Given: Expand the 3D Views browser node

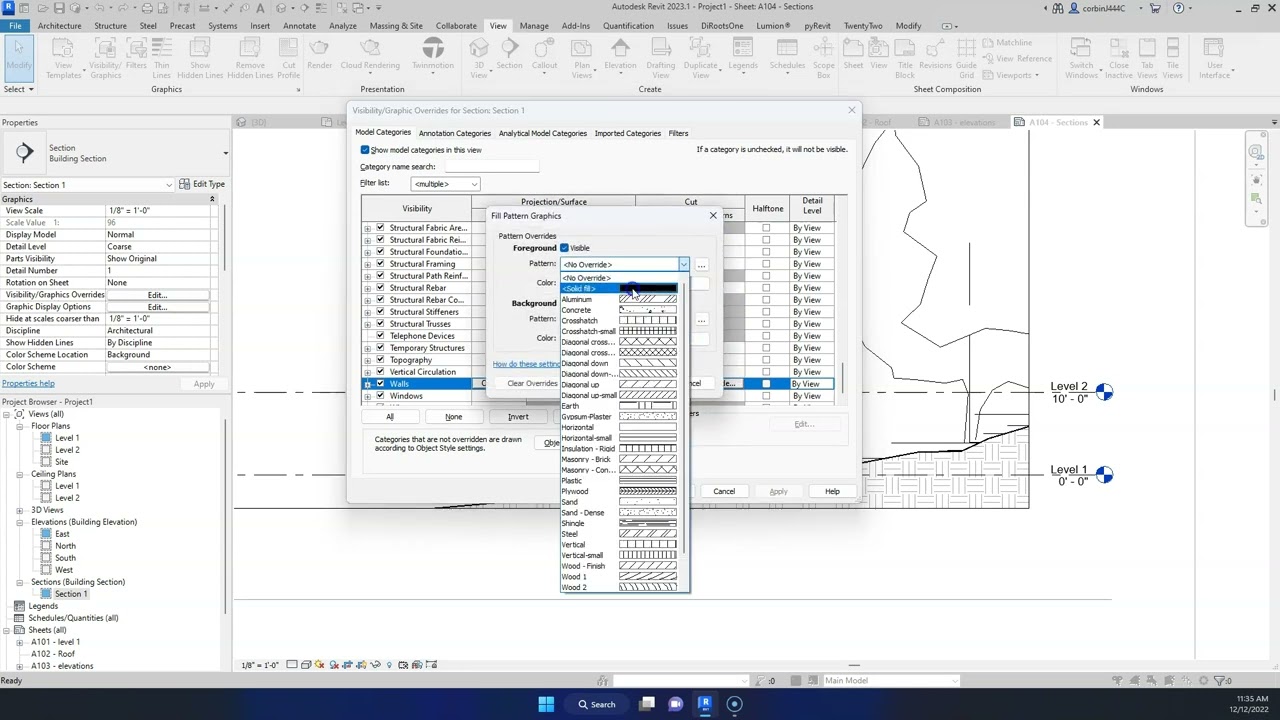Looking at the screenshot, I should tap(20, 510).
